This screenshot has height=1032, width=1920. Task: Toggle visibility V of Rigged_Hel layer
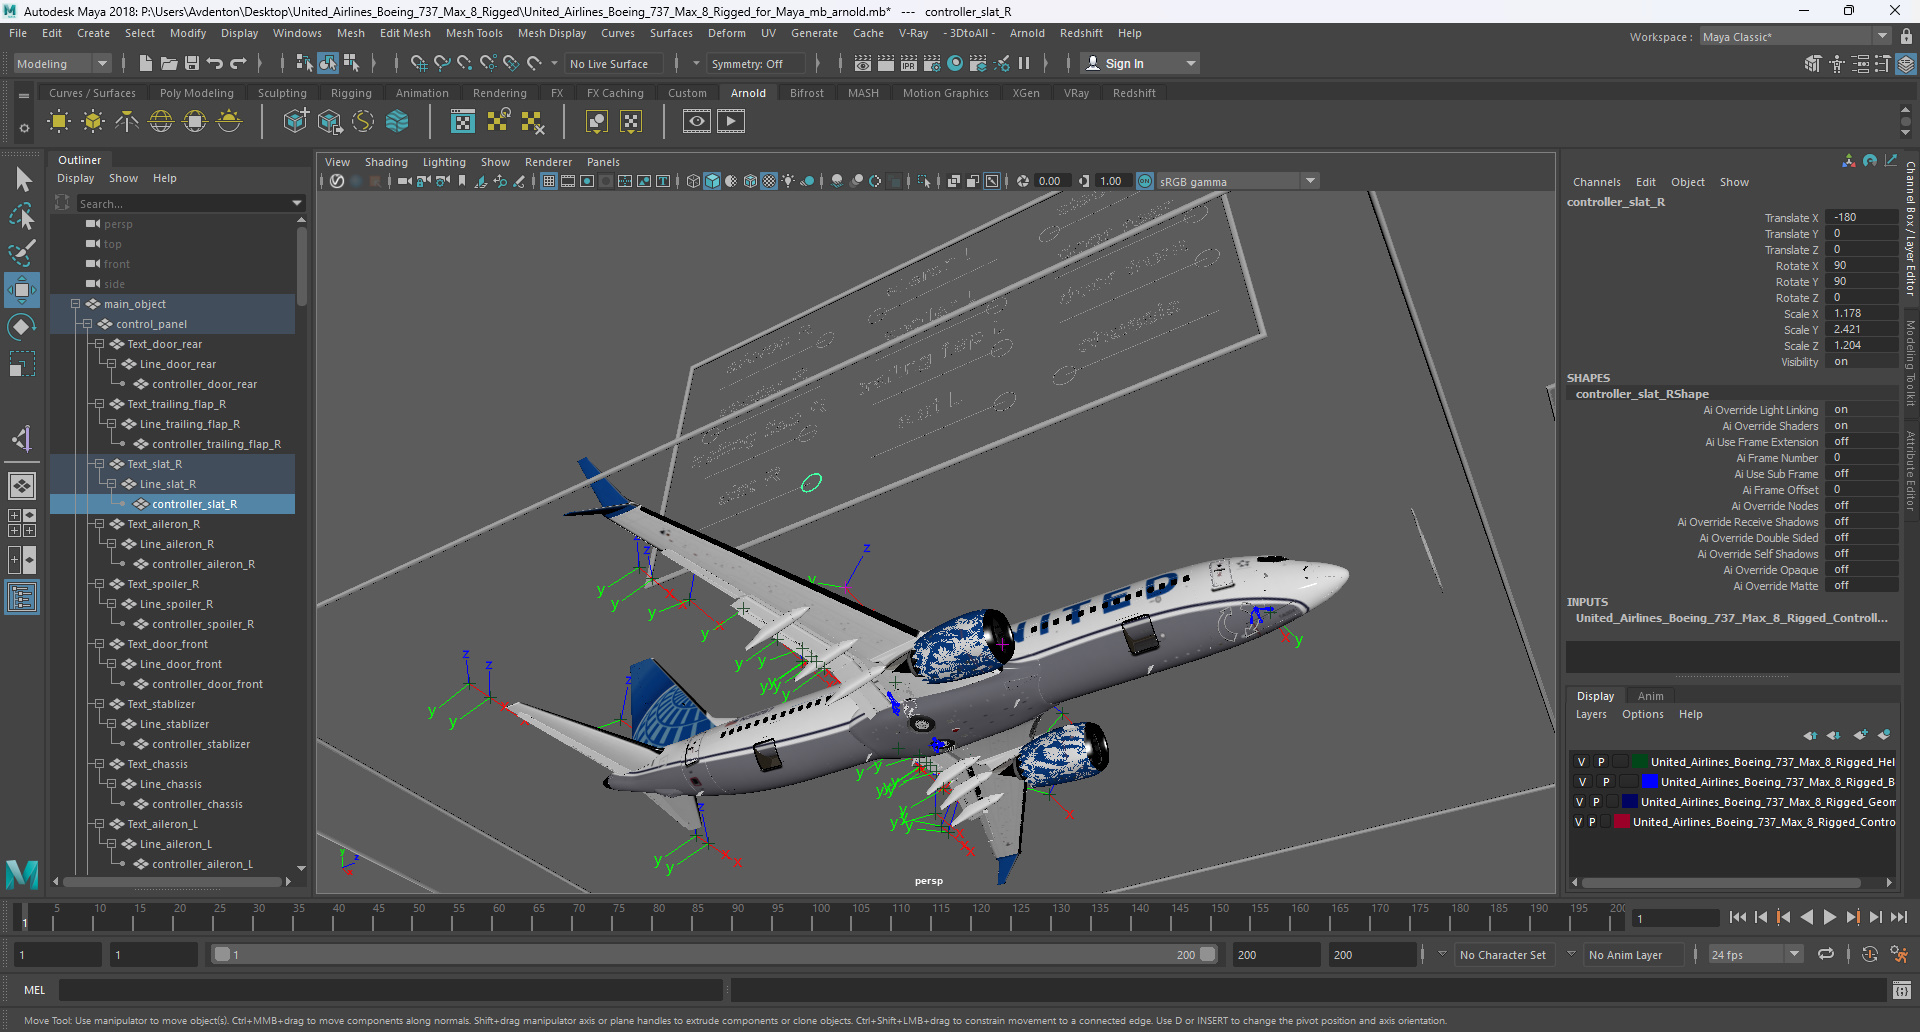[x=1581, y=762]
